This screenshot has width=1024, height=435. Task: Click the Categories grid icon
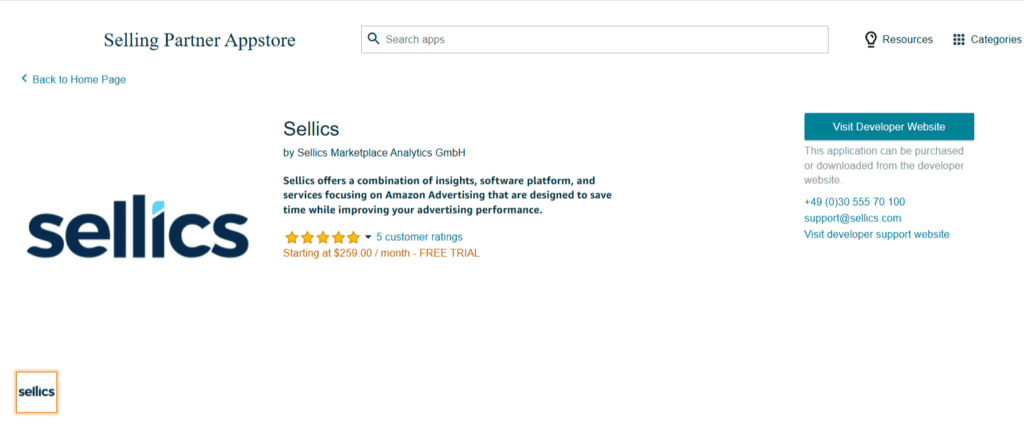958,40
